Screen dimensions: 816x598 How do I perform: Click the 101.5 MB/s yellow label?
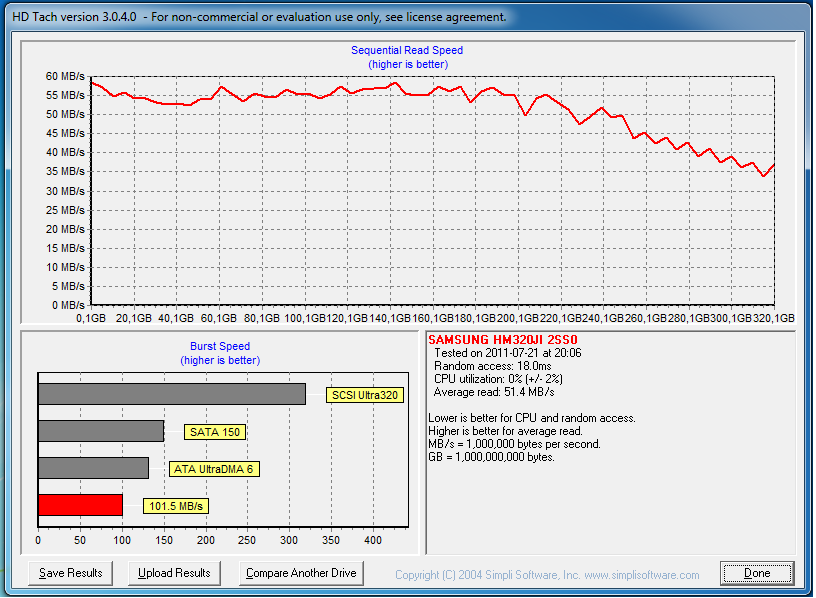click(x=175, y=506)
